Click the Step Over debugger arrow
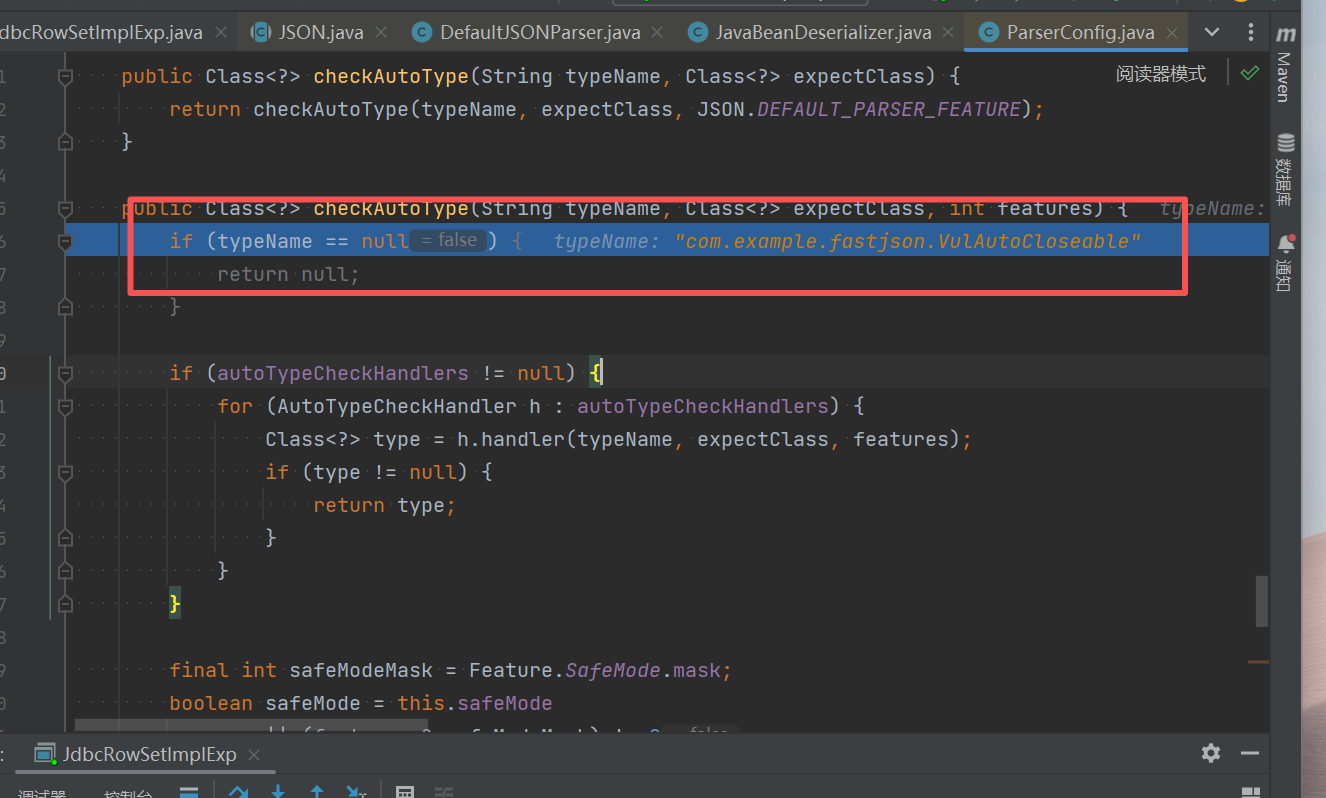The height and width of the screenshot is (798, 1326). click(x=238, y=792)
